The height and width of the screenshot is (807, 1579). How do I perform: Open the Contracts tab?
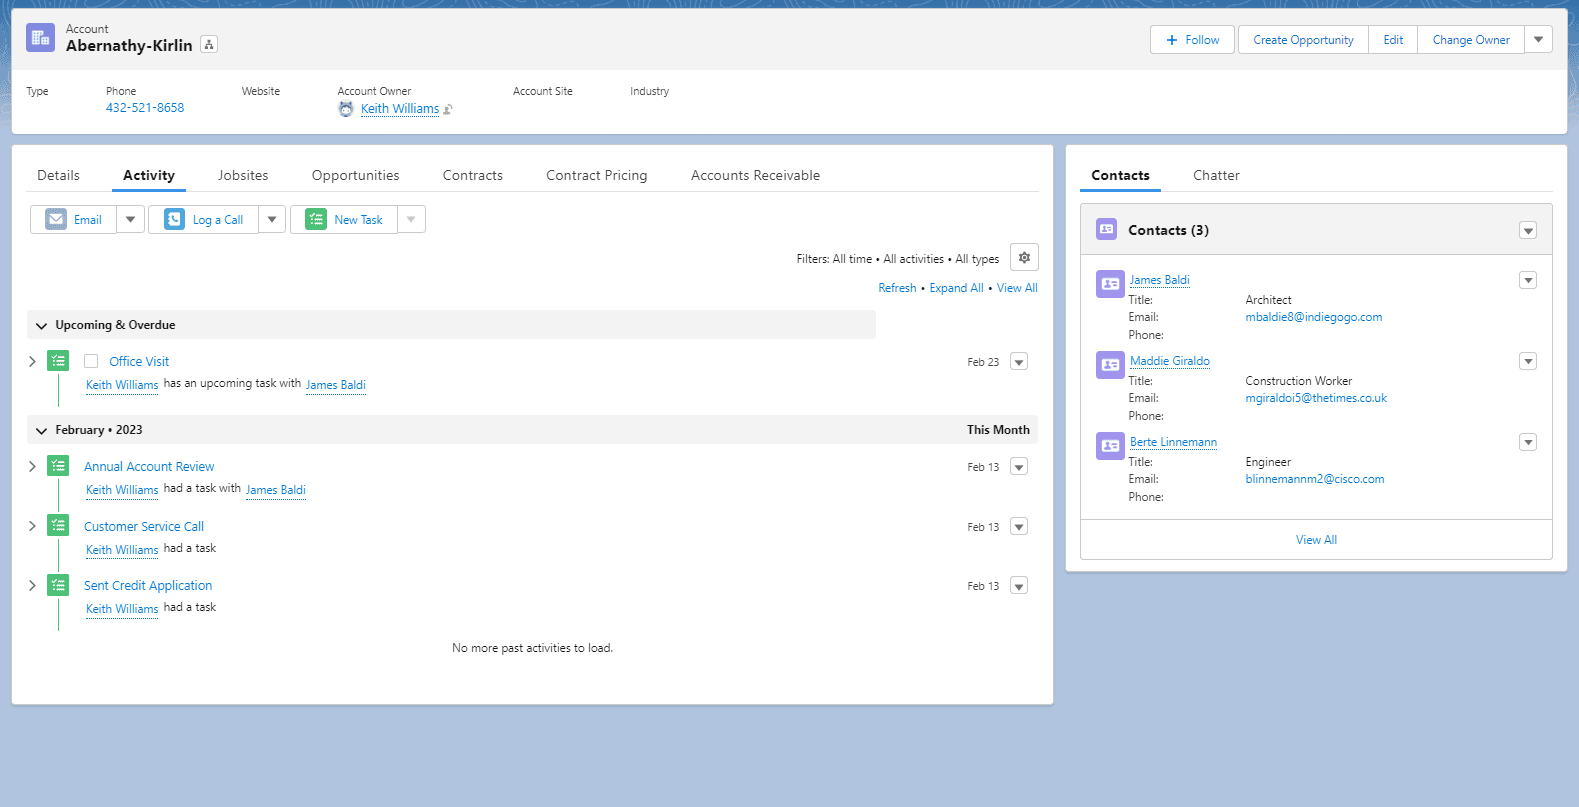pos(473,175)
